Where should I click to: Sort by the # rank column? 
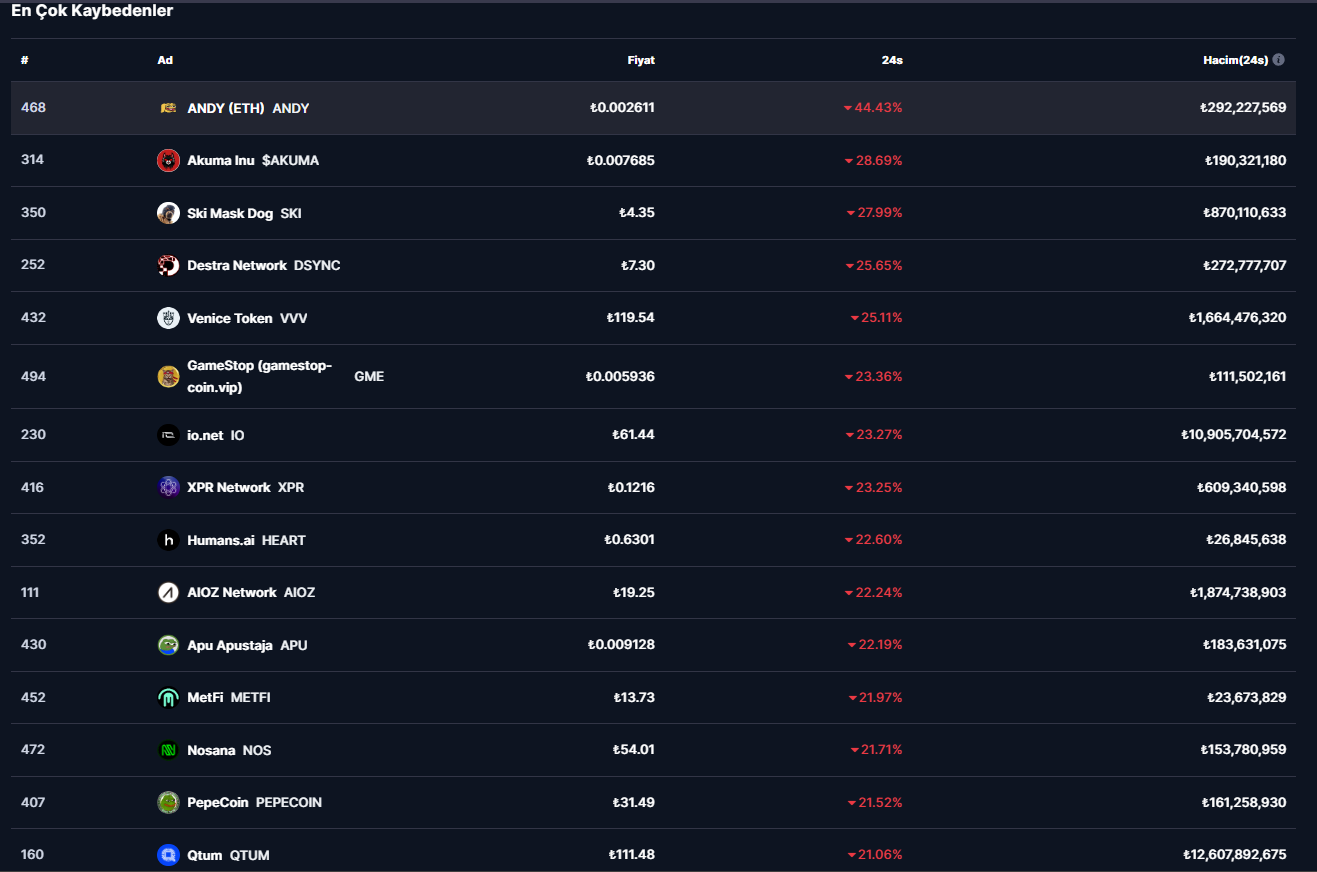pyautogui.click(x=24, y=60)
